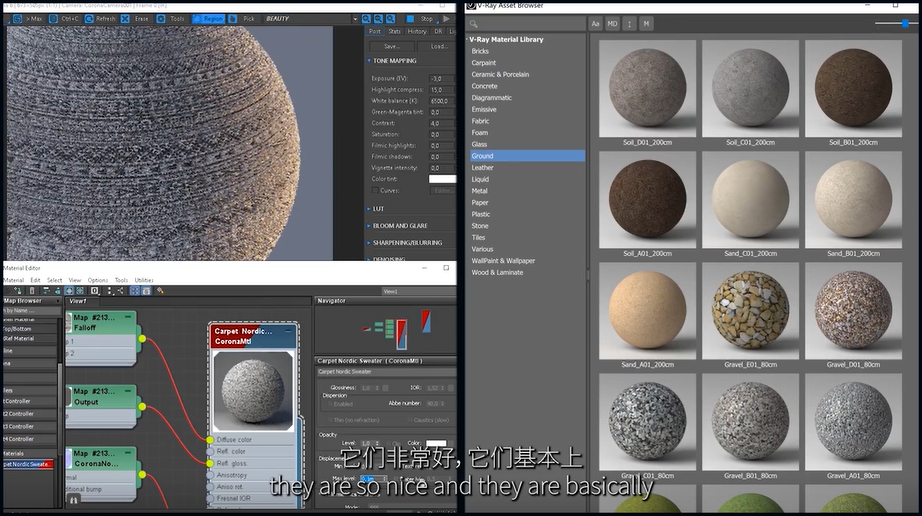This screenshot has width=922, height=516.
Task: Select the Pick hand tool
Action: click(233, 19)
